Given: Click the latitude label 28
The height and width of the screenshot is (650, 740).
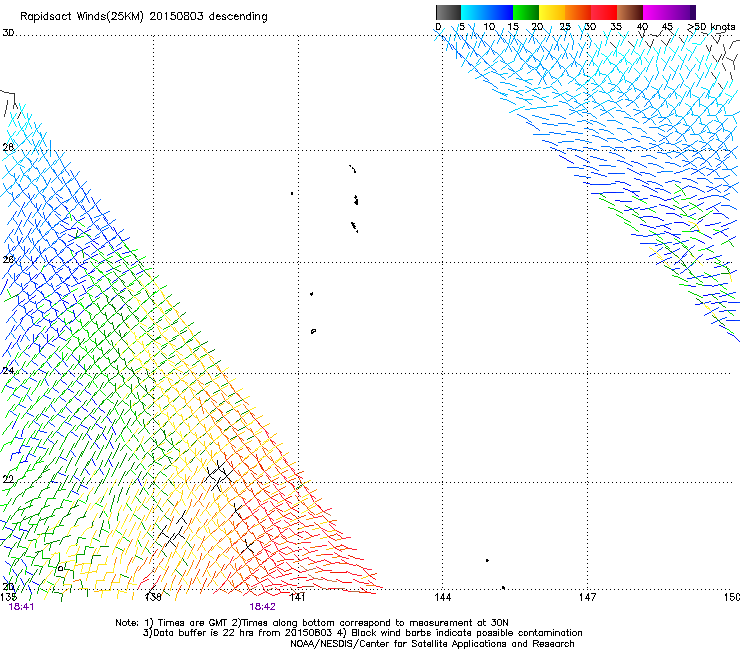Looking at the screenshot, I should (8, 147).
